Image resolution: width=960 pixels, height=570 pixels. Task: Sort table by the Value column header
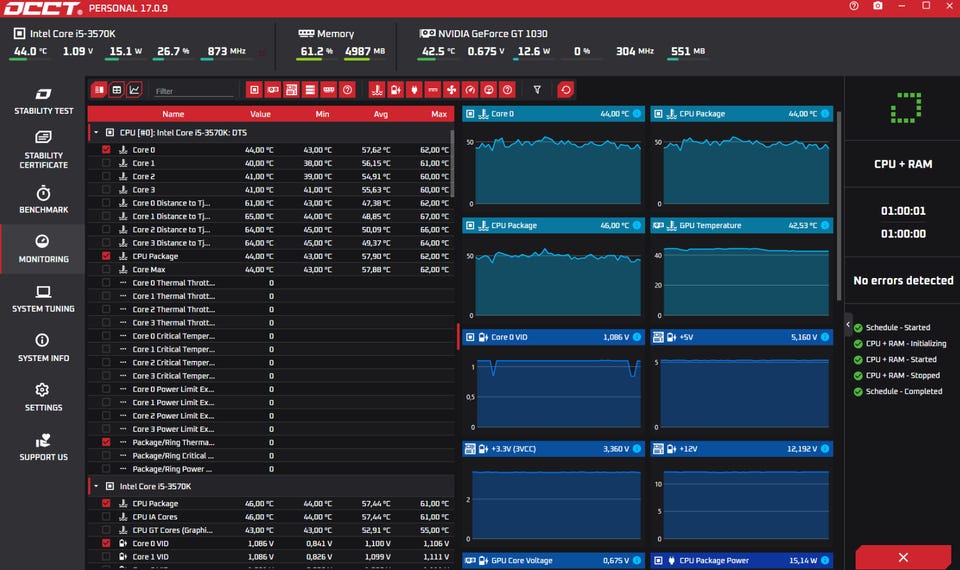(260, 114)
